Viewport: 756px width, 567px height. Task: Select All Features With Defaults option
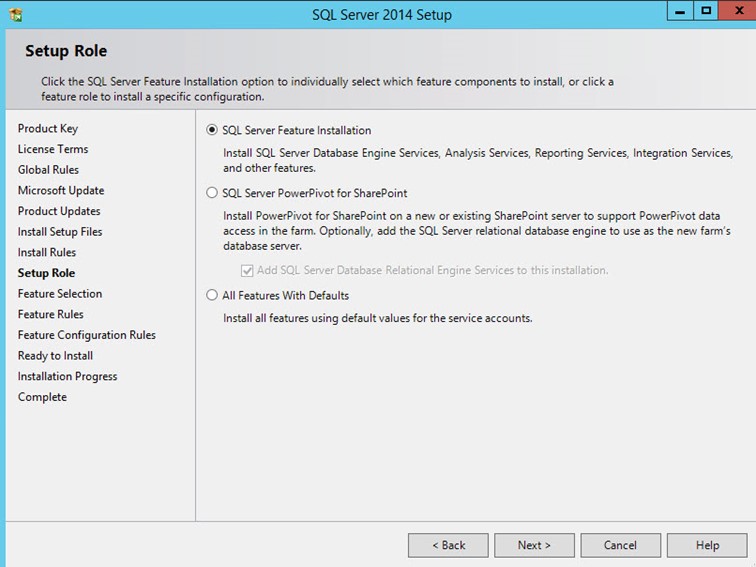(211, 295)
